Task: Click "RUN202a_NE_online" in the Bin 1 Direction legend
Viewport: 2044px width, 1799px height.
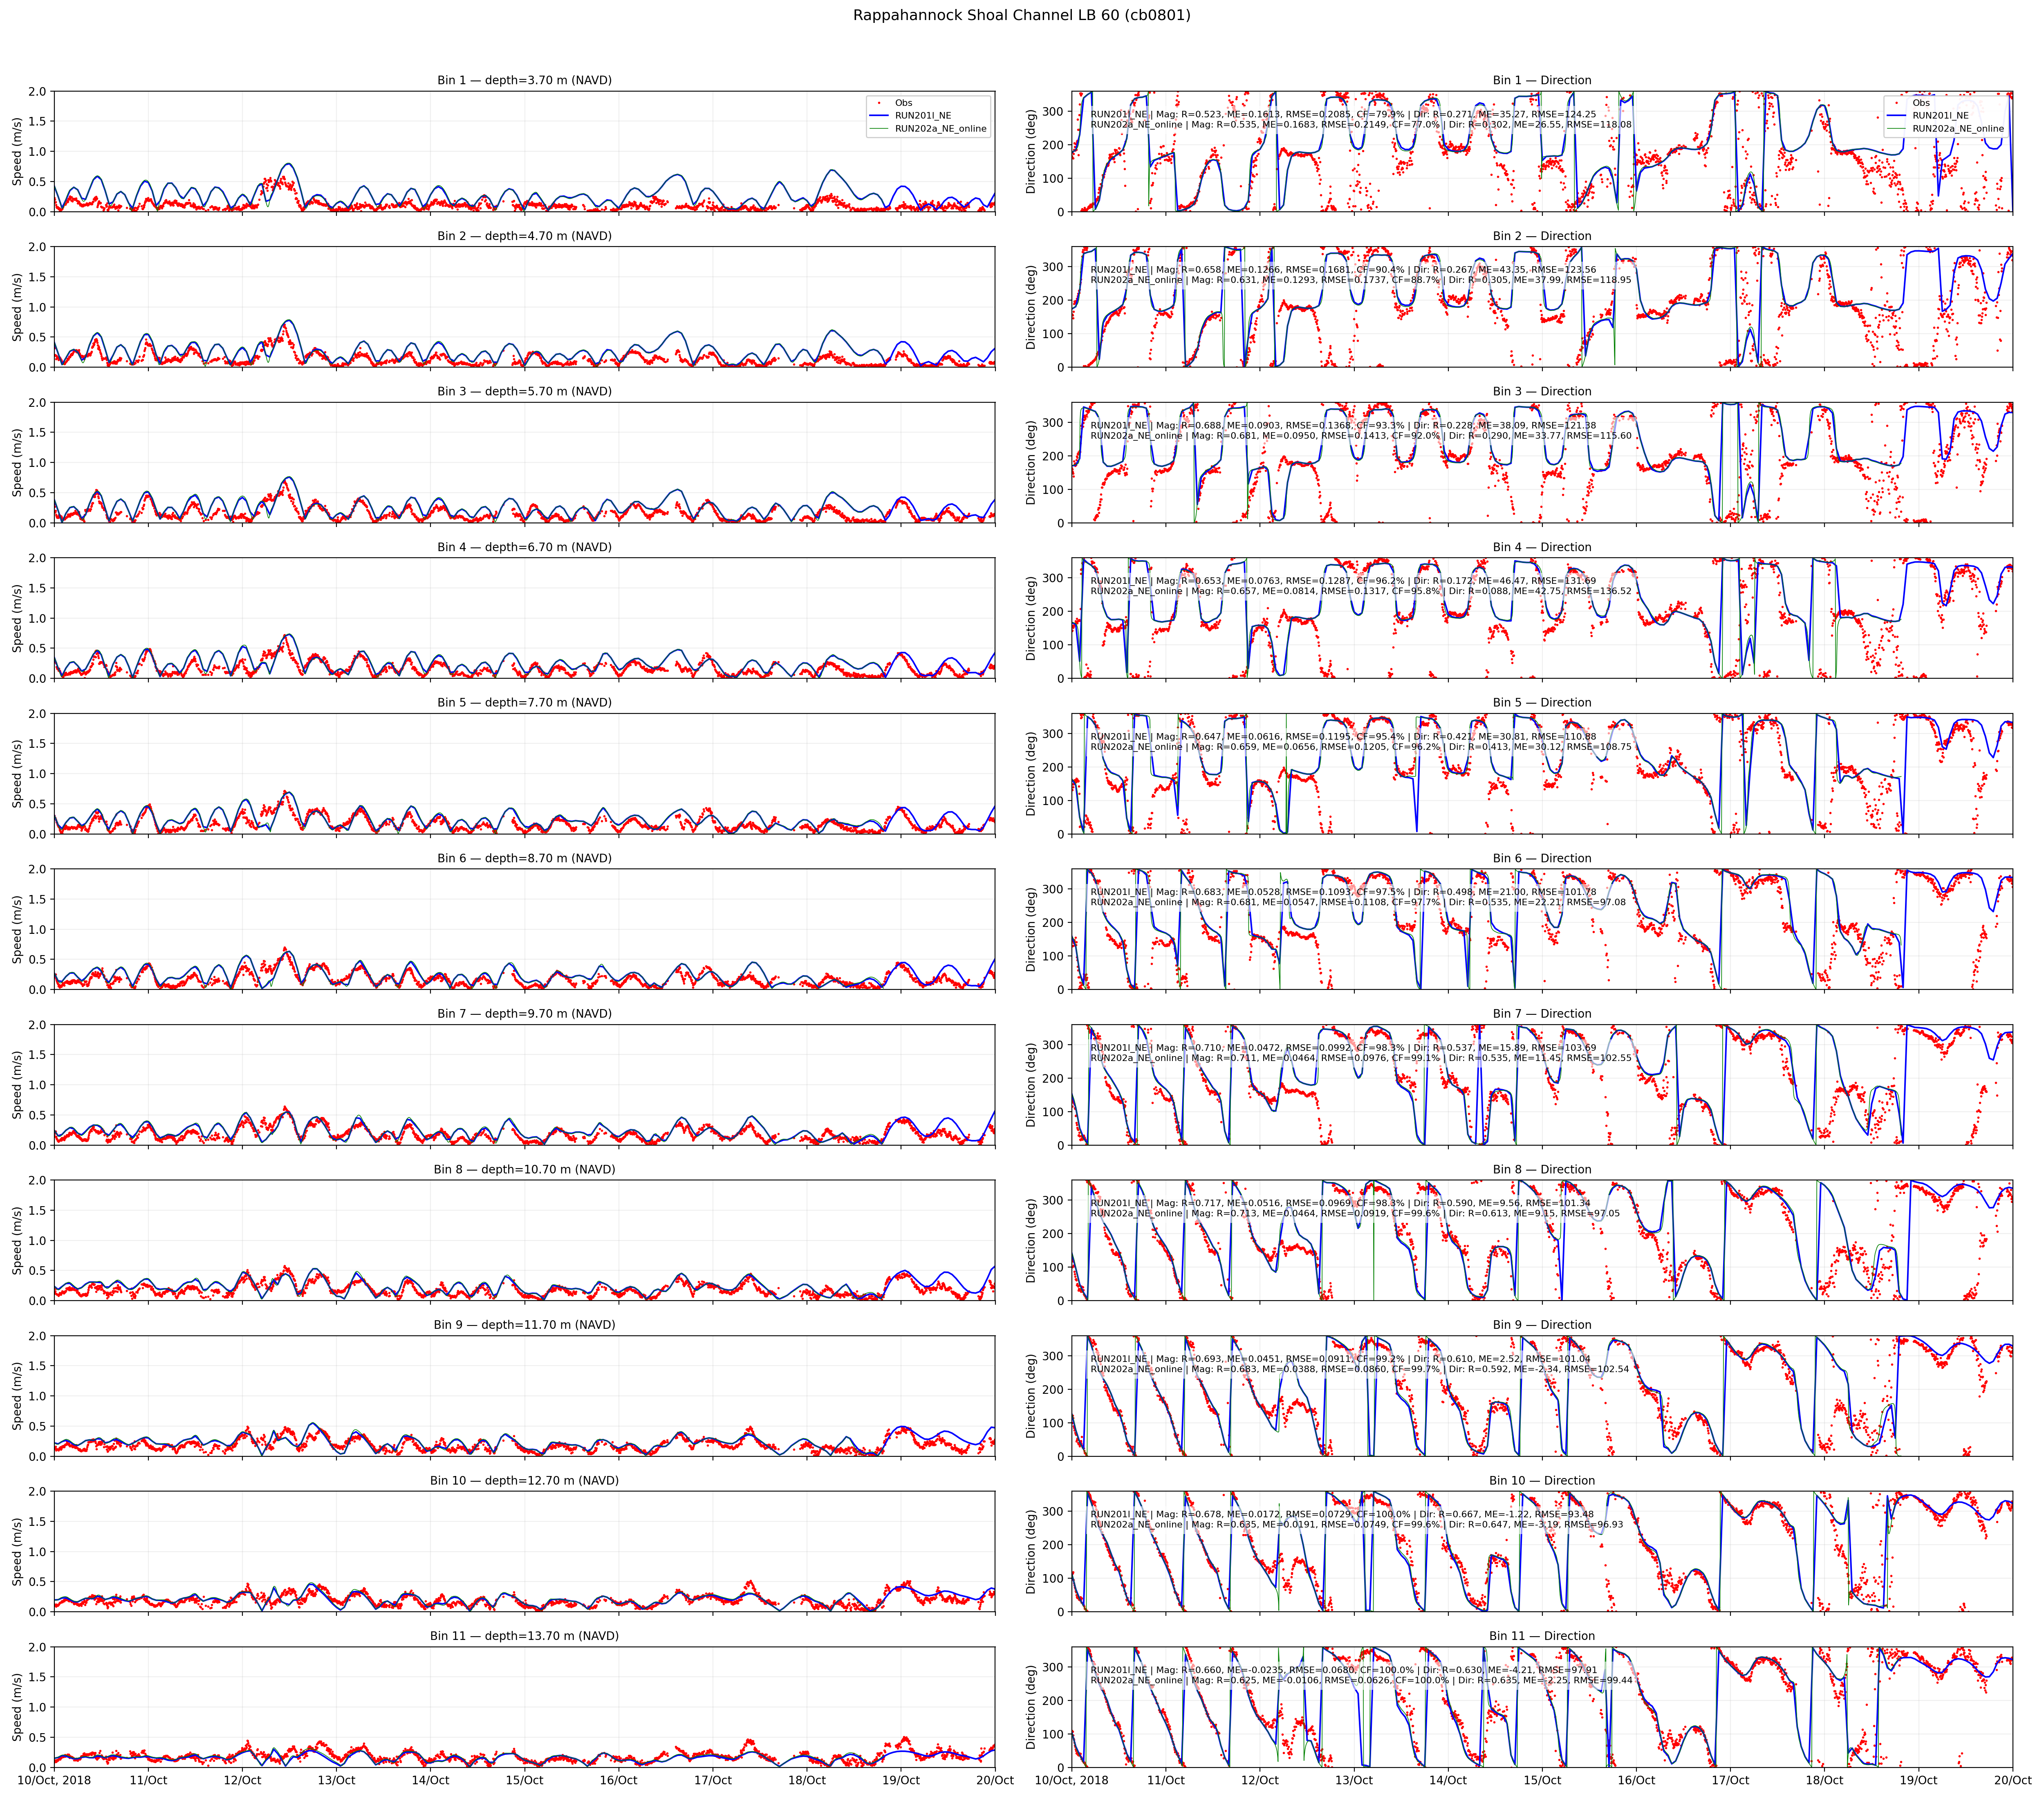Action: point(1958,129)
